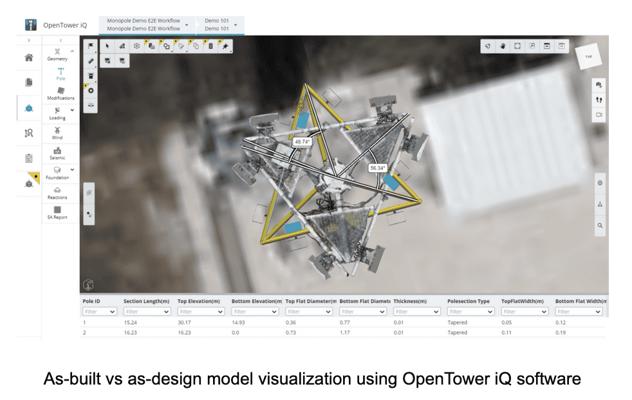Click the delete trash icon in toolbar
This screenshot has height=400, width=632.
pos(210,46)
